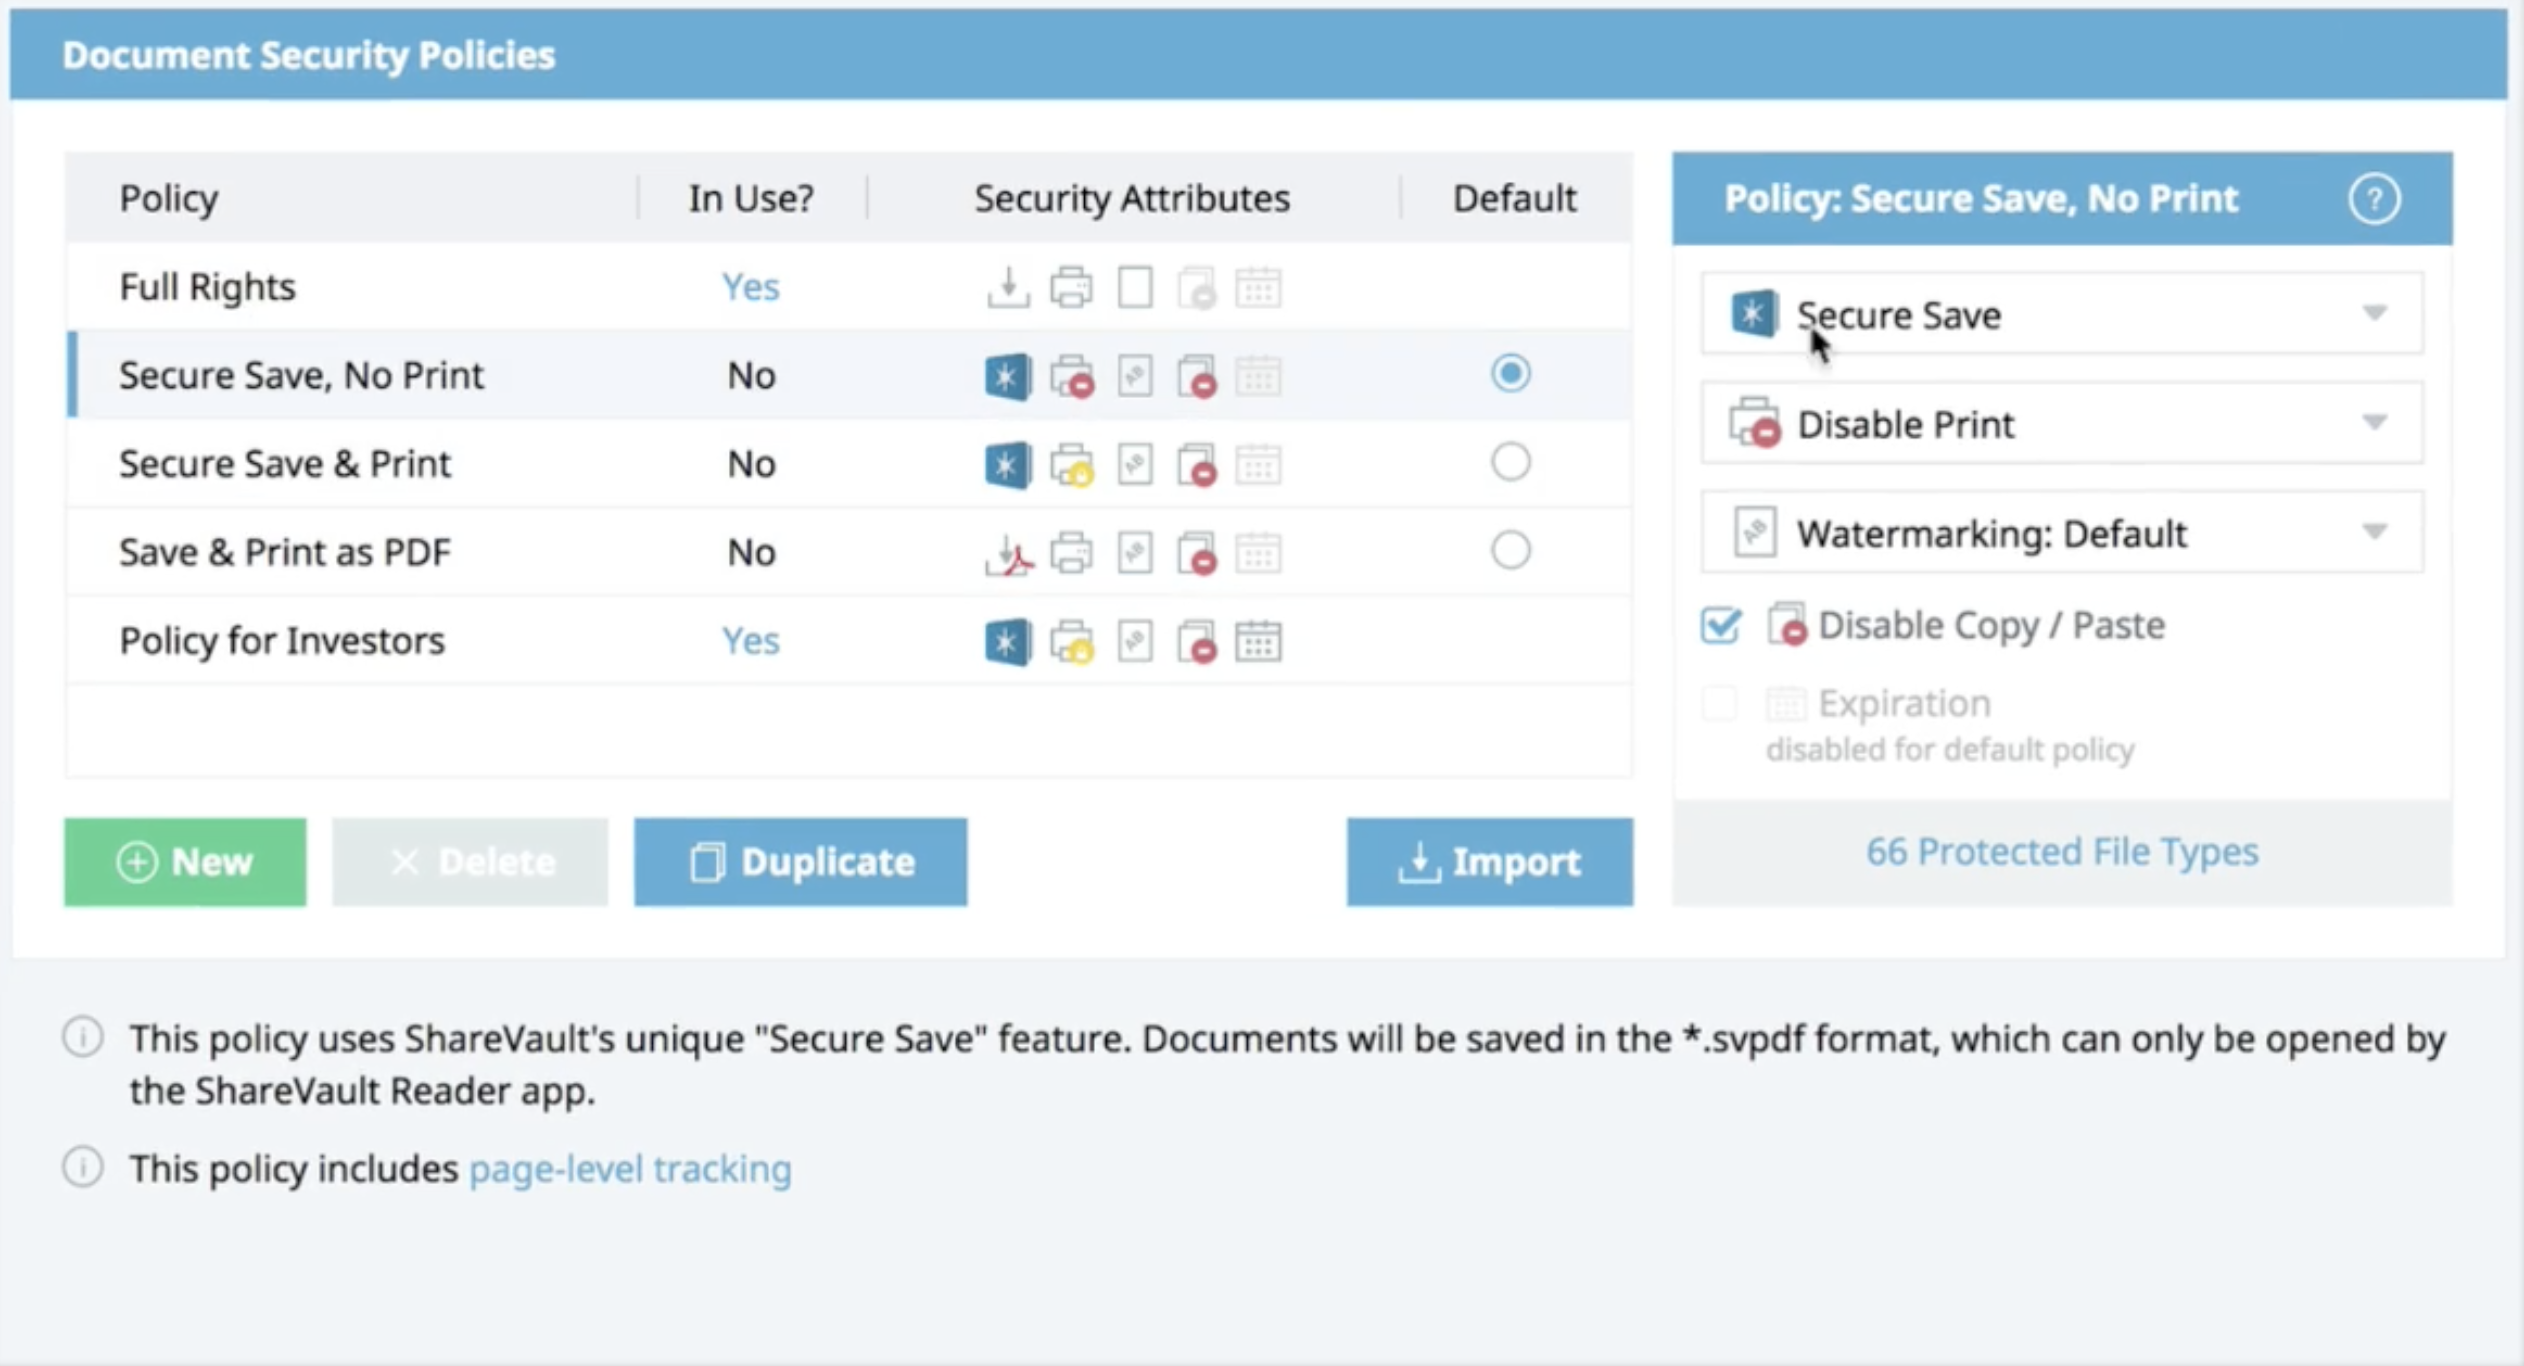This screenshot has height=1366, width=2524.
Task: Click the expiration calendar icon in Policy for Investors row
Action: 1259,641
